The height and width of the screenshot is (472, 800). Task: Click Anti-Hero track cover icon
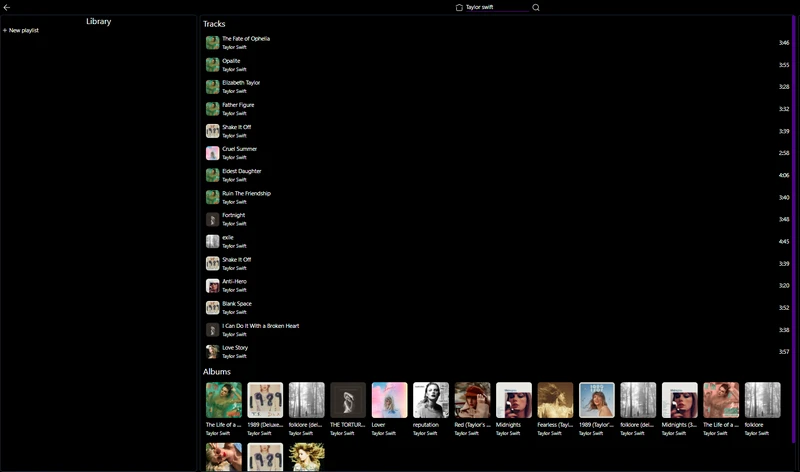pos(212,286)
